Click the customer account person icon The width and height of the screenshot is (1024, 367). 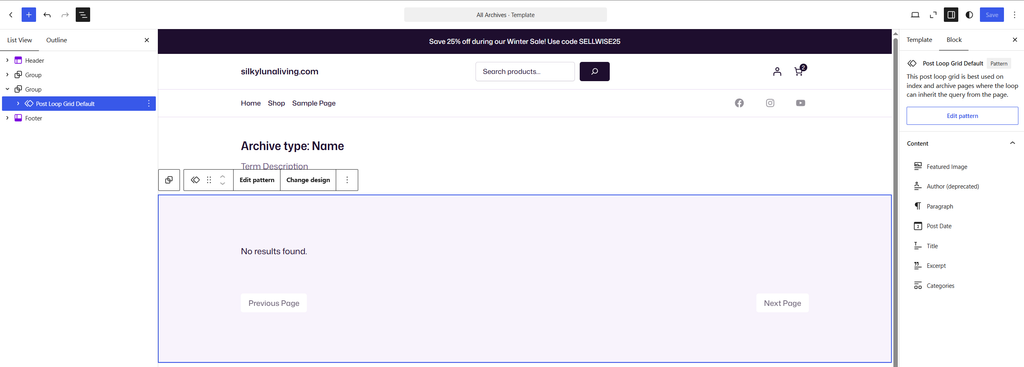[776, 72]
